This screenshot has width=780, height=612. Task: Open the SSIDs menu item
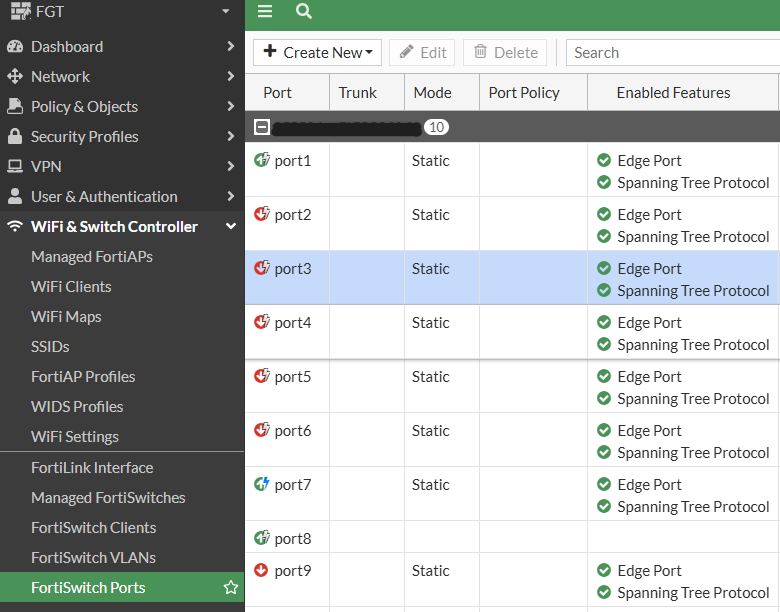point(50,346)
